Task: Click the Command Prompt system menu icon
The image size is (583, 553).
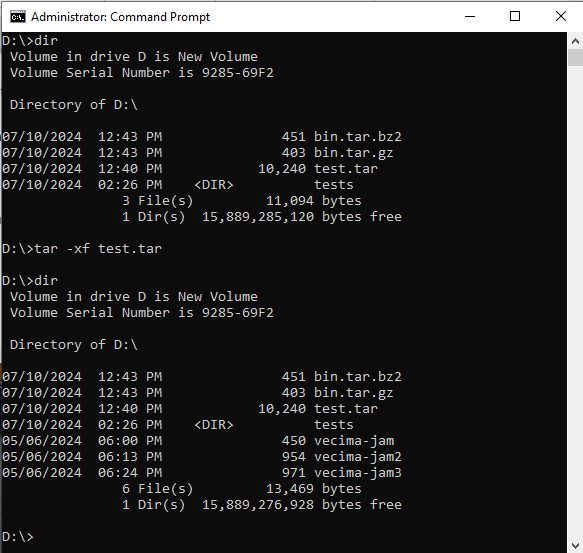Action: [17, 17]
